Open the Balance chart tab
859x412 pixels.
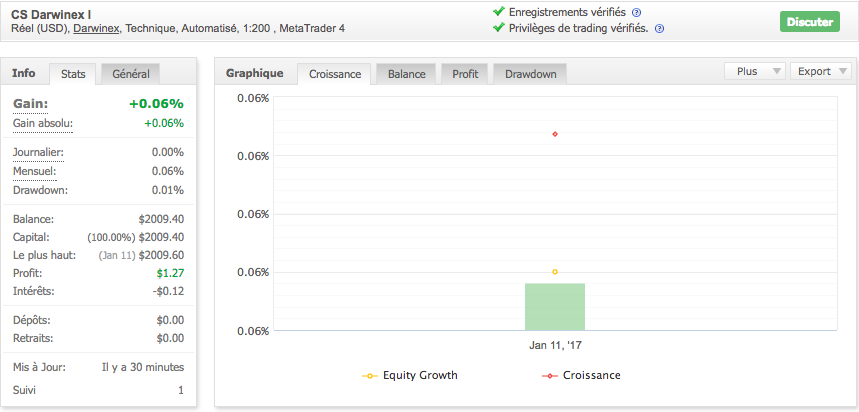pyautogui.click(x=406, y=74)
